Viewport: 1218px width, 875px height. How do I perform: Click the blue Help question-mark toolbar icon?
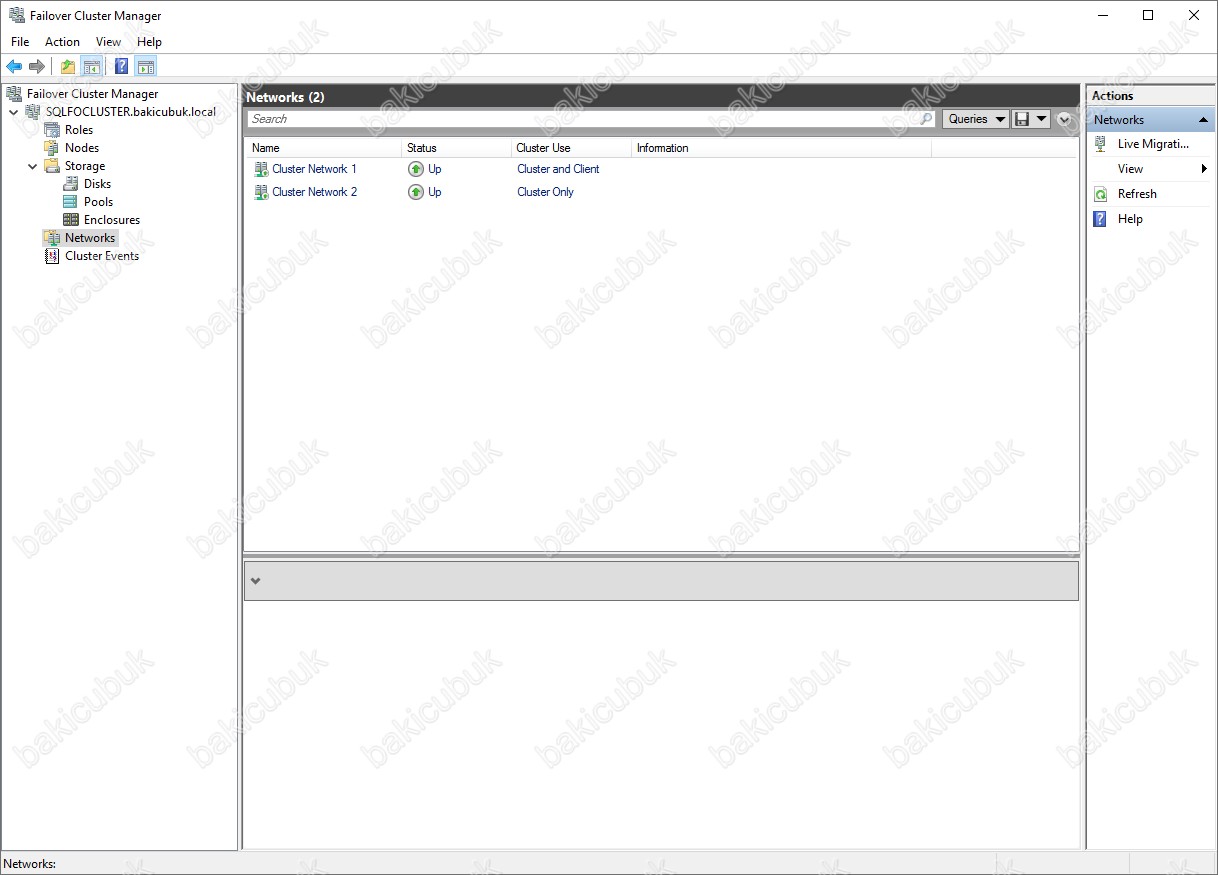(x=121, y=67)
